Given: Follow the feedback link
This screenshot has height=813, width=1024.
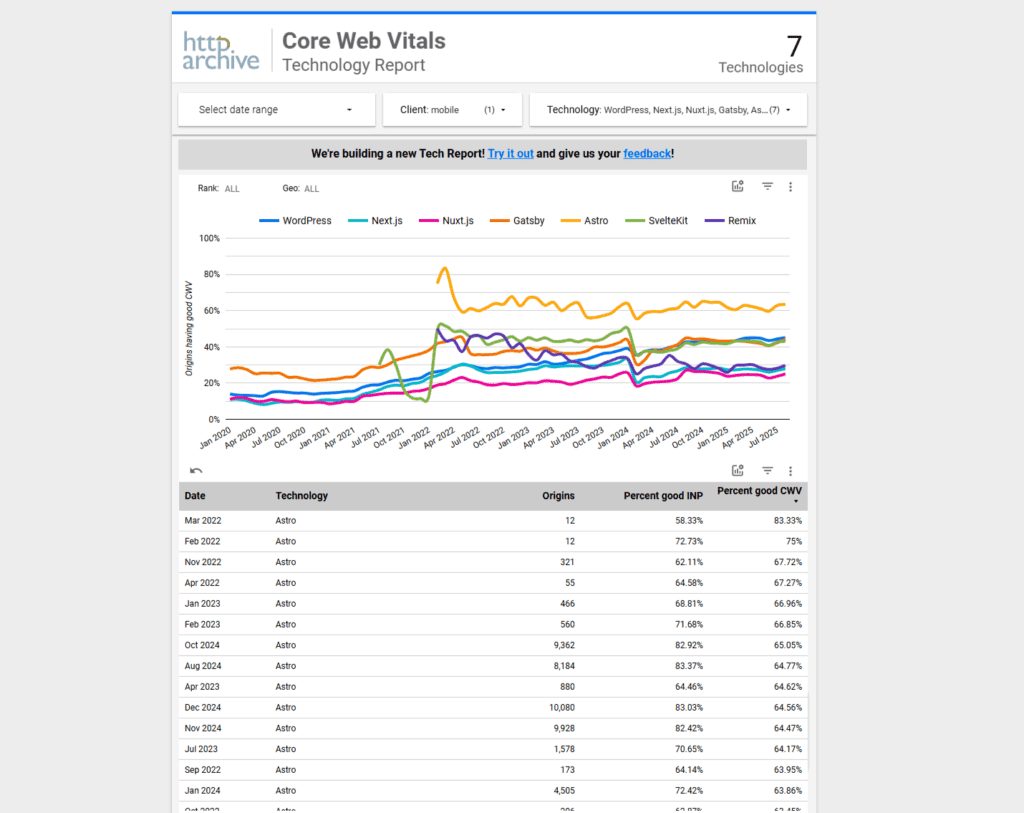Looking at the screenshot, I should (647, 153).
